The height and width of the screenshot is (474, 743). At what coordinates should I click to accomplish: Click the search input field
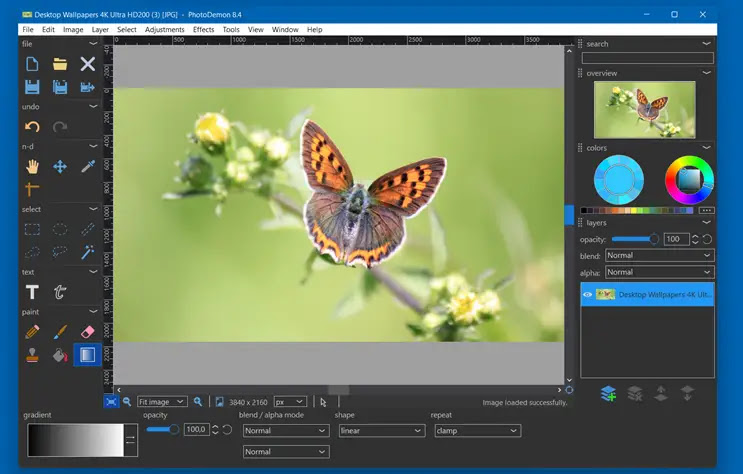647,58
